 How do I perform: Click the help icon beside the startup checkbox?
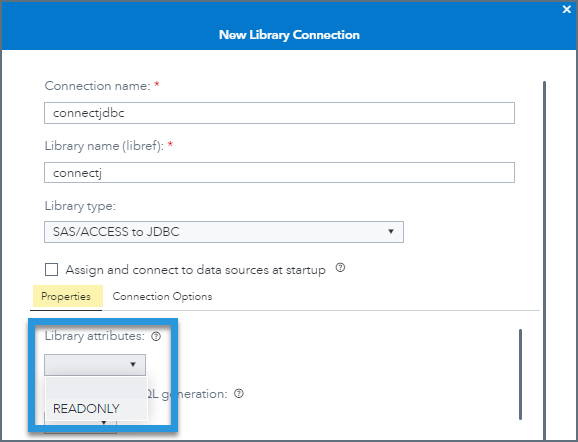(340, 268)
